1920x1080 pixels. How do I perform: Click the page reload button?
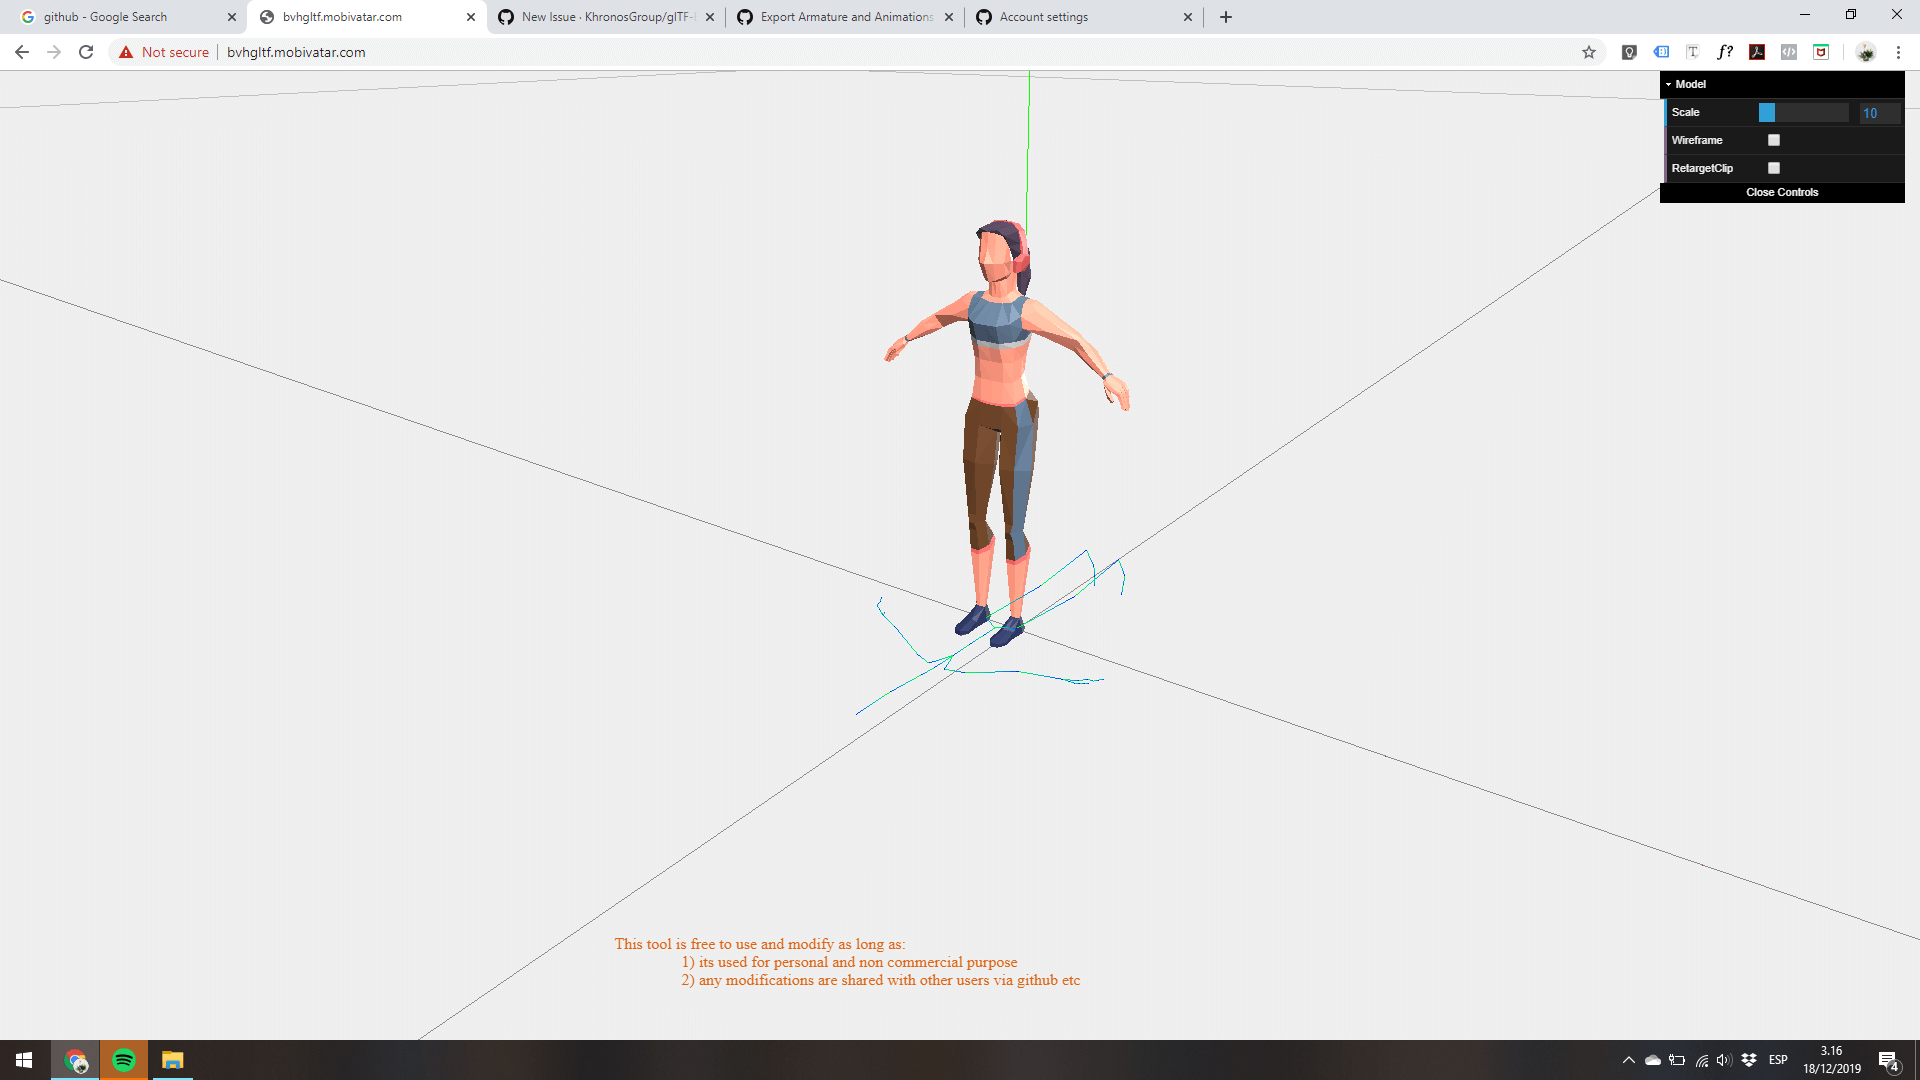(x=86, y=52)
